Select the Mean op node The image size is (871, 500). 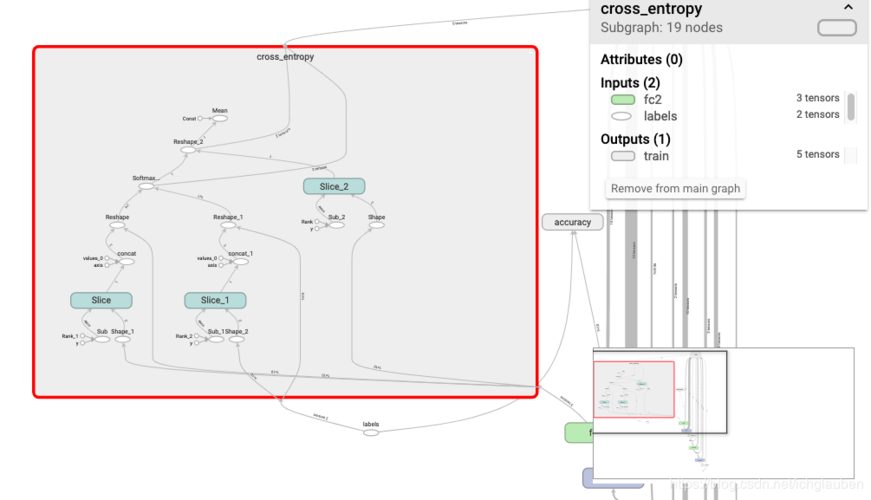click(x=219, y=118)
